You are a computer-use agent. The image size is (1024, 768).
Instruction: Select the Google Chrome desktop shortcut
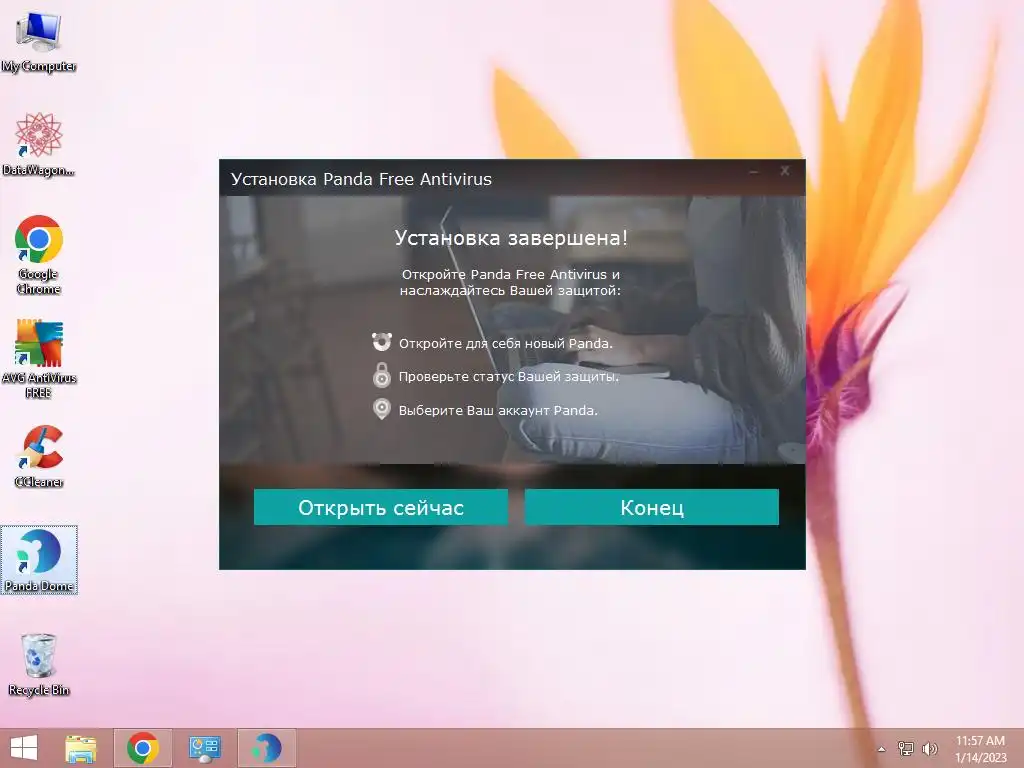pyautogui.click(x=39, y=255)
